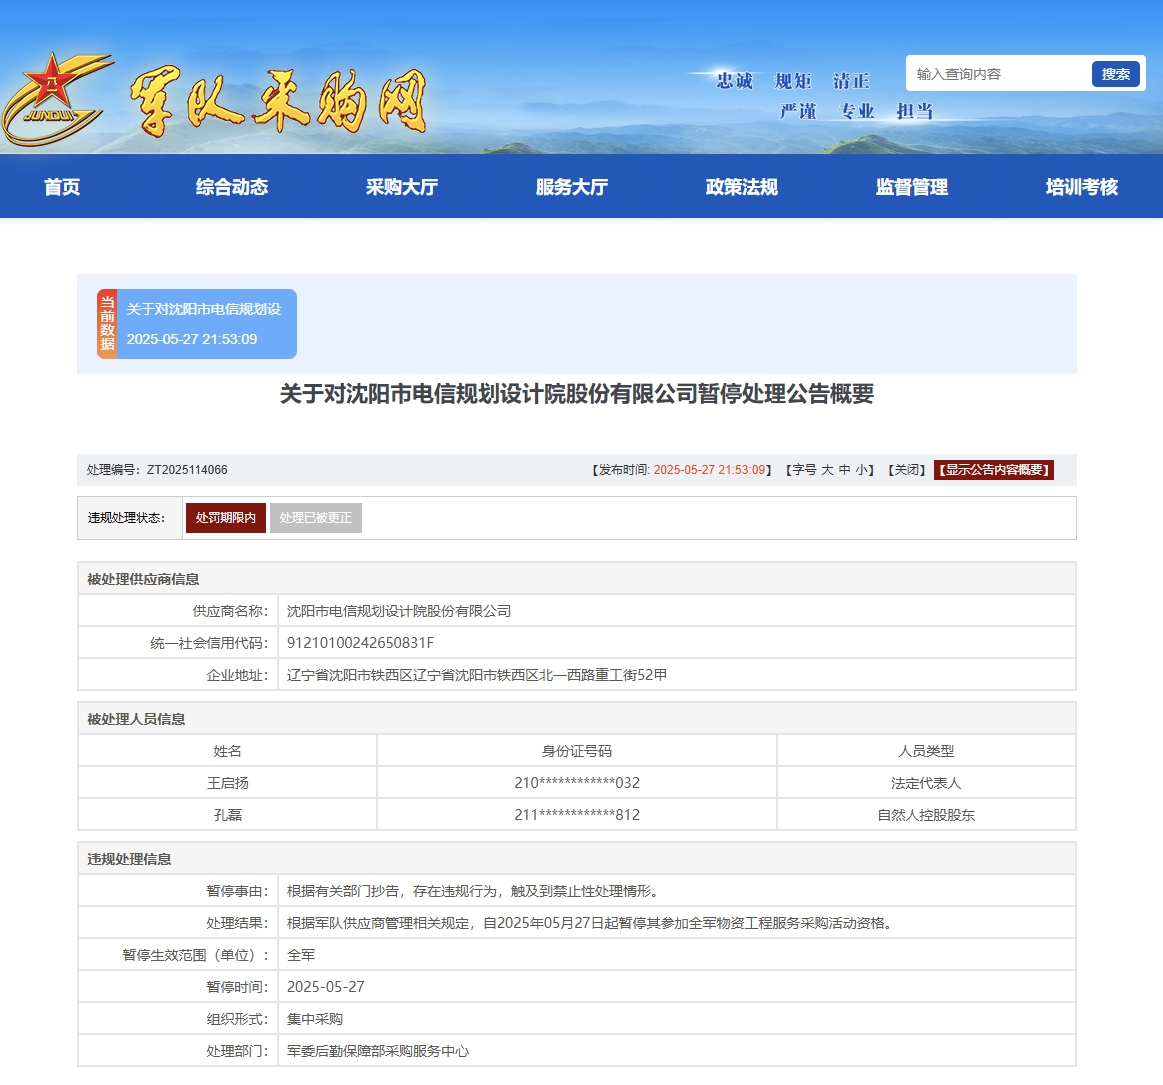Click the search input field 输入查询内容
The height and width of the screenshot is (1085, 1163).
coord(998,74)
